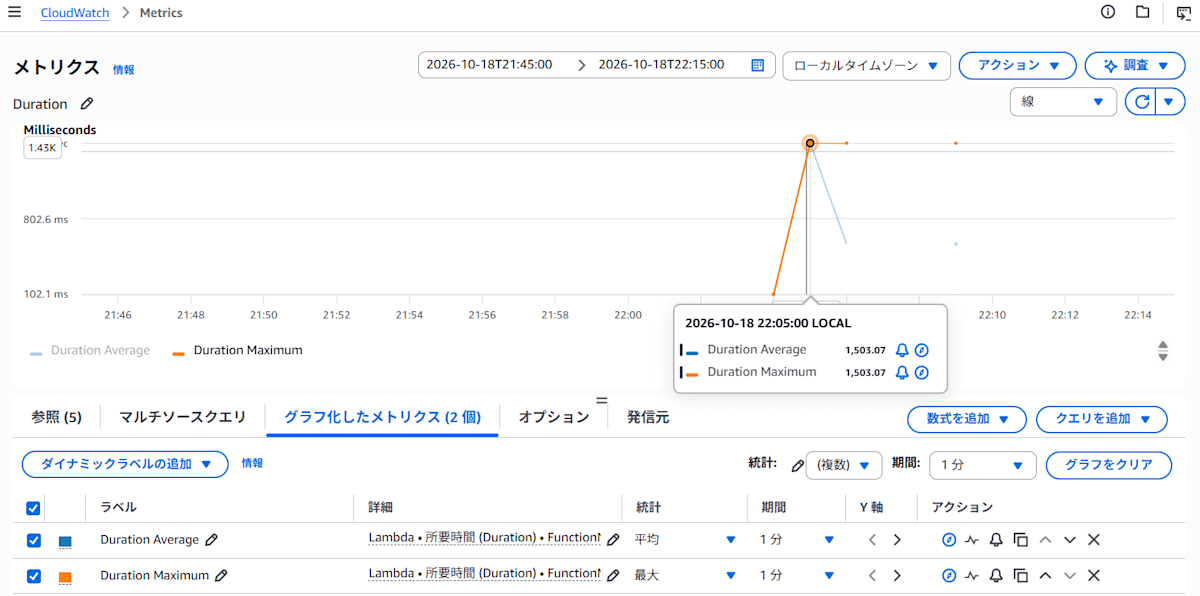Move Duration Average row down
The height and width of the screenshot is (596, 1200).
[x=1070, y=540]
